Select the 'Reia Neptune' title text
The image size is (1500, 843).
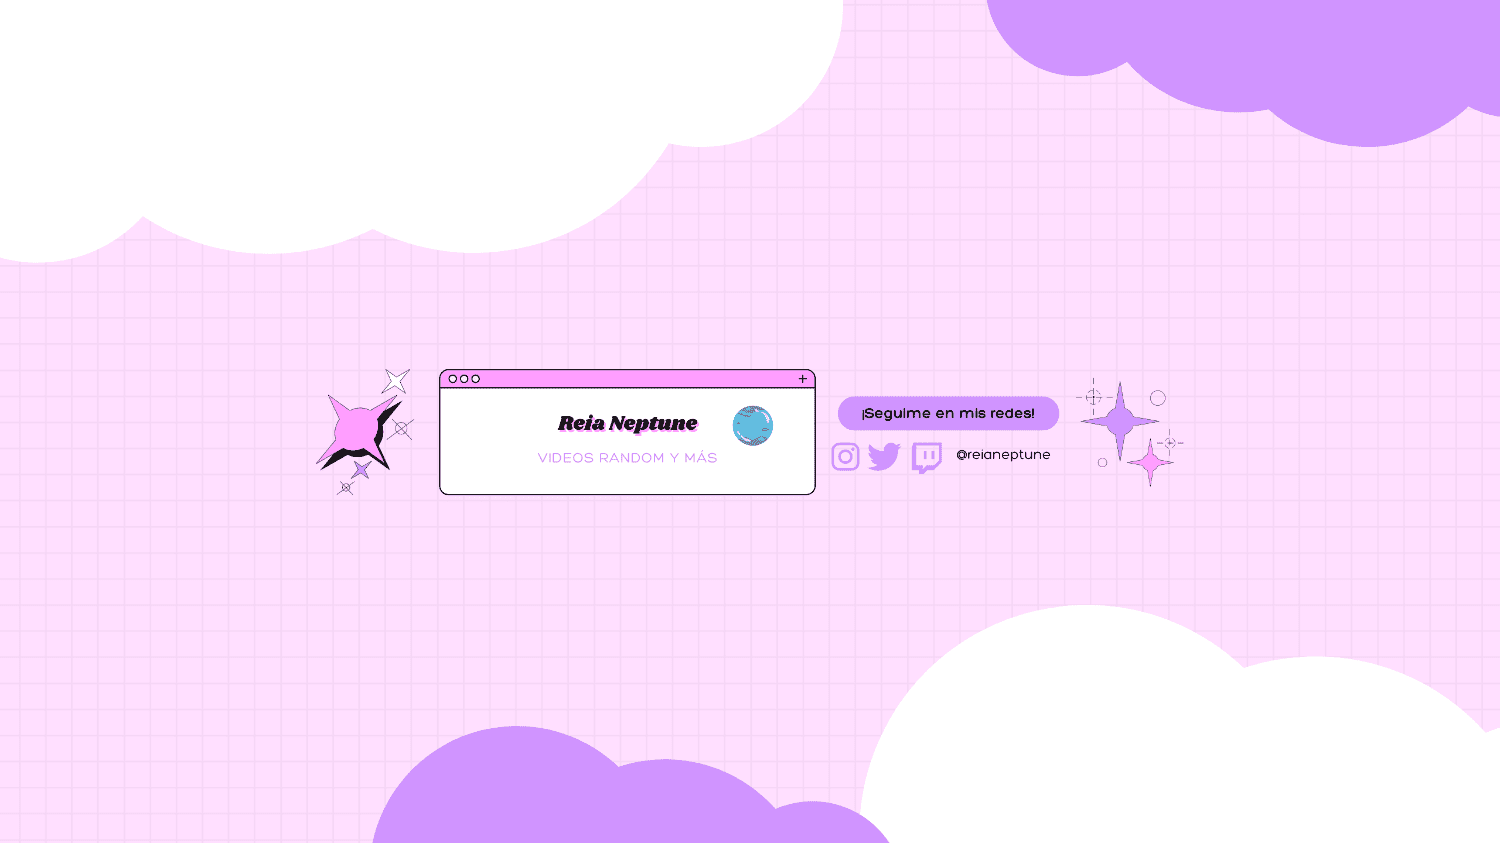click(628, 424)
